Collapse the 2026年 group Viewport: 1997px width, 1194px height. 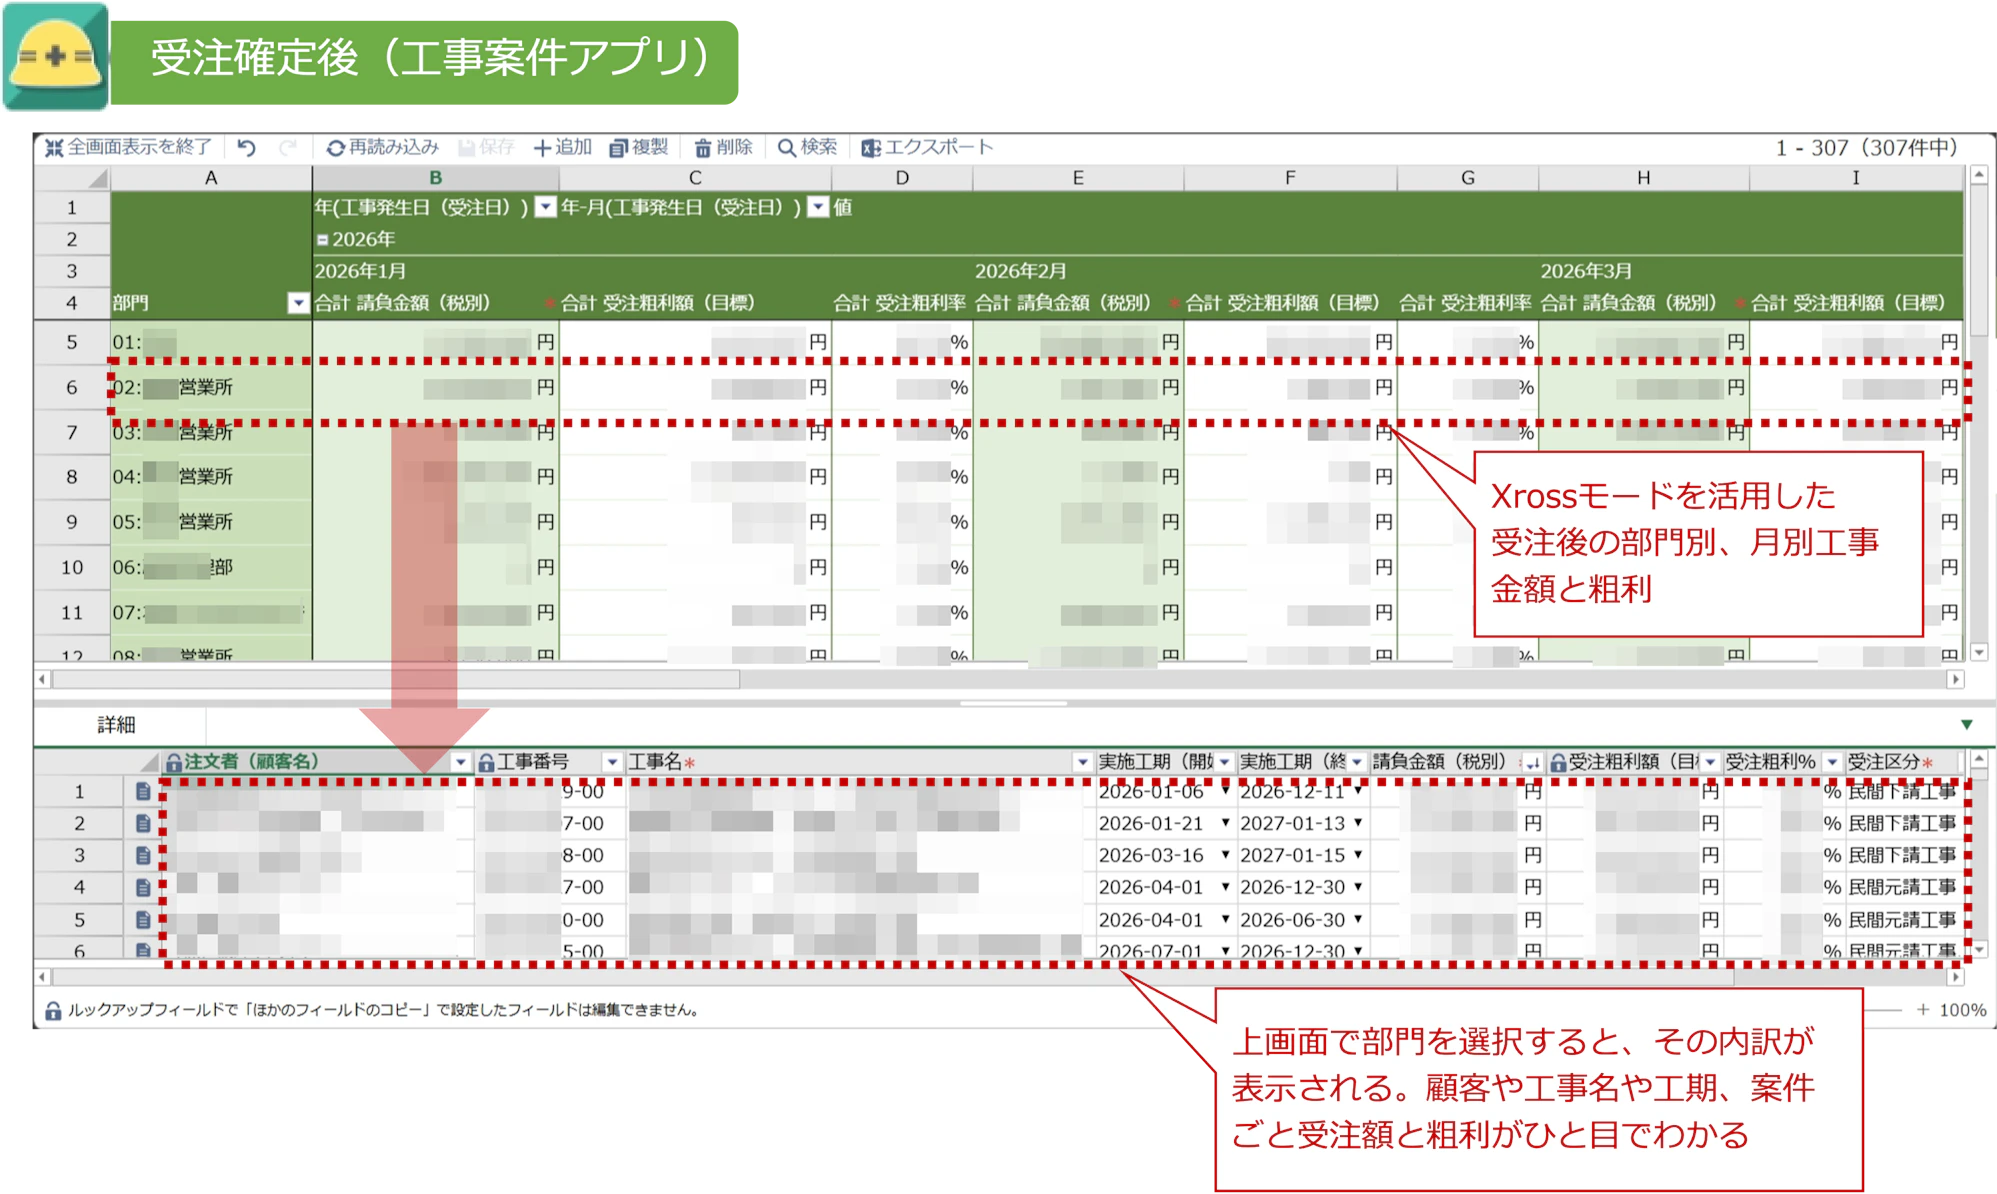click(322, 240)
